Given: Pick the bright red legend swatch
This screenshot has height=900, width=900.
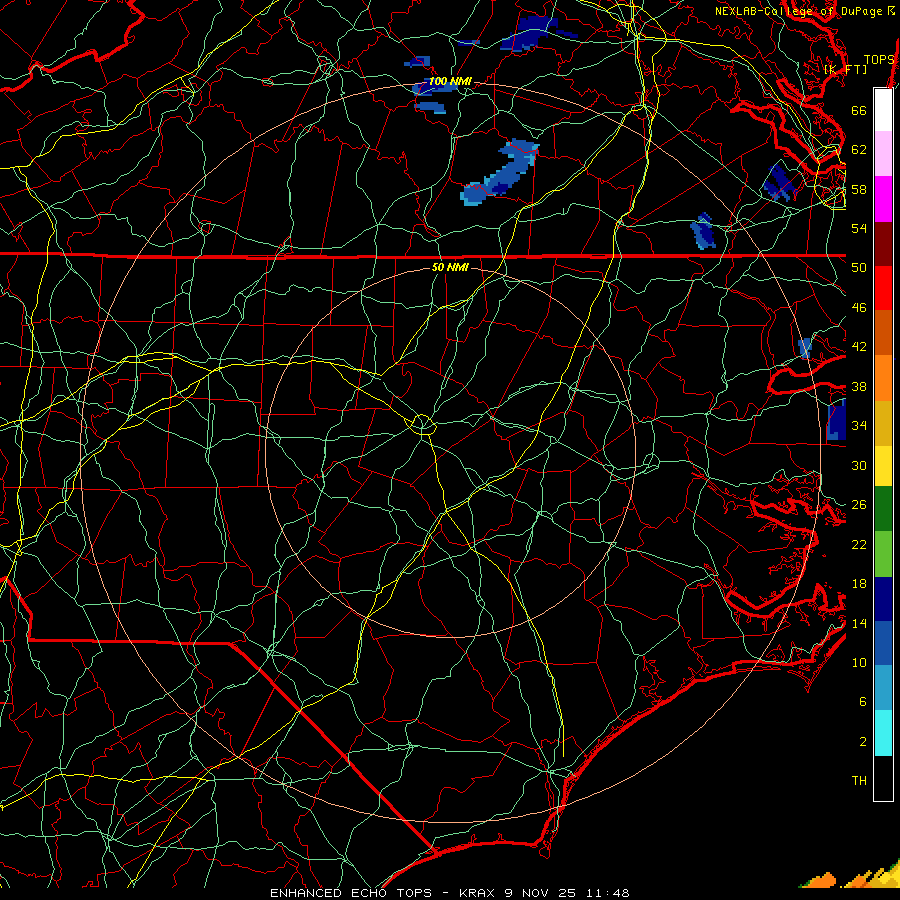Looking at the screenshot, I should point(883,288).
